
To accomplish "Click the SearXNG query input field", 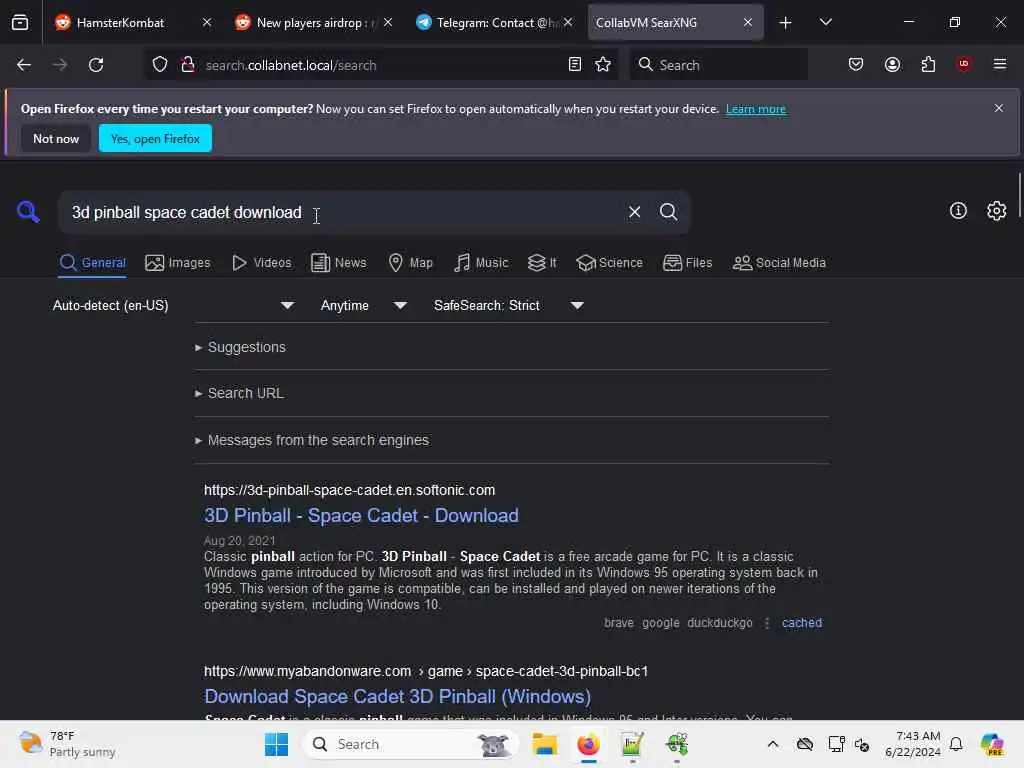I will pos(340,212).
